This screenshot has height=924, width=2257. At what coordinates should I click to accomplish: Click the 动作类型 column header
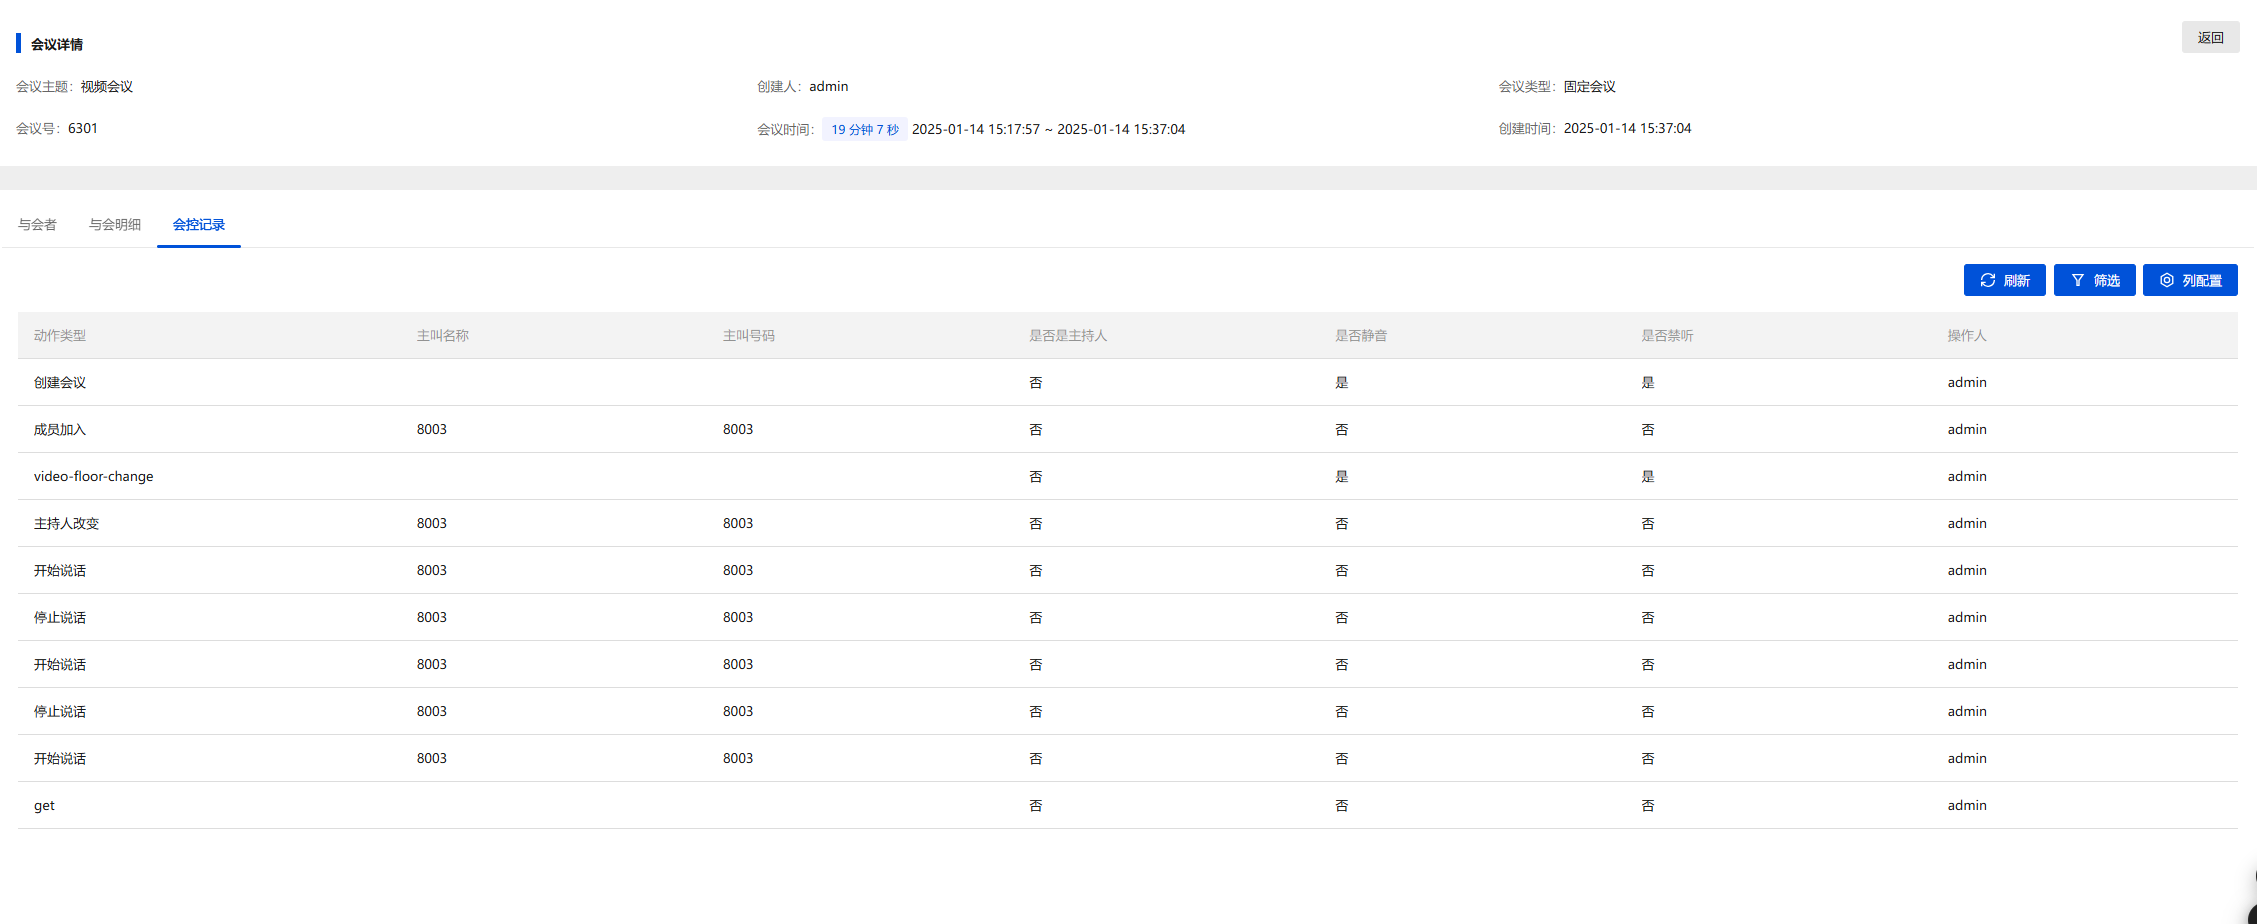coord(60,336)
